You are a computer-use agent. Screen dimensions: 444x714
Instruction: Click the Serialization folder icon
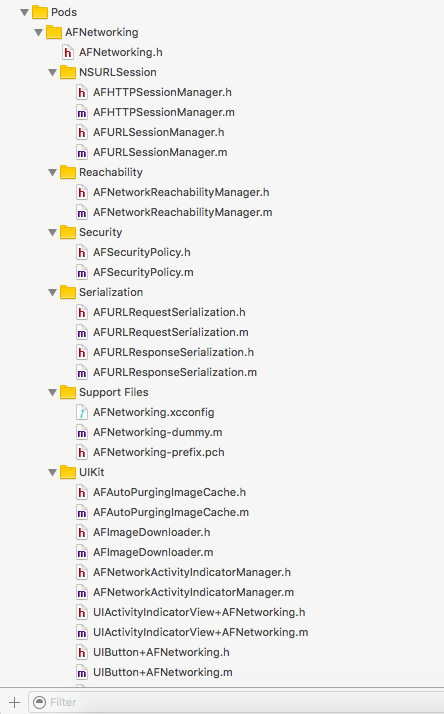click(68, 292)
